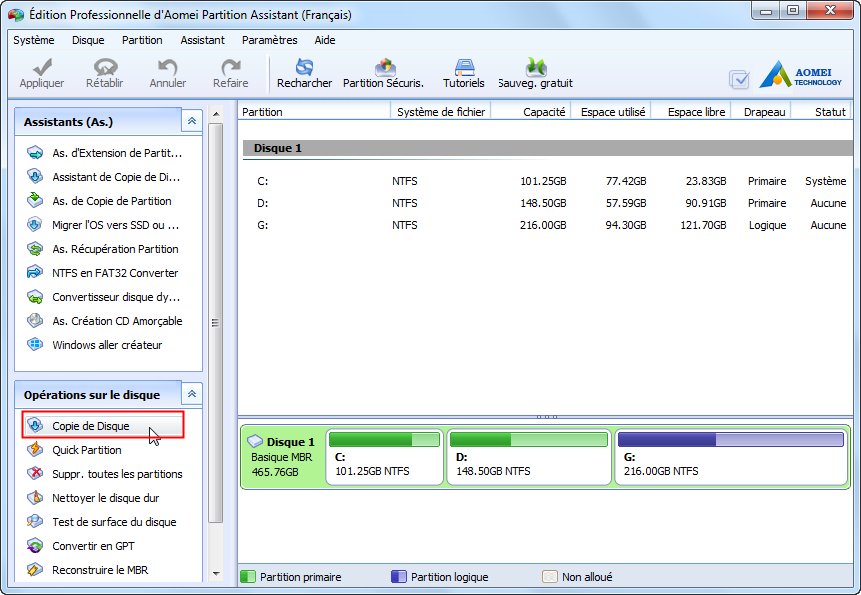This screenshot has height=595, width=861.
Task: Open the Disque menu
Action: (88, 40)
